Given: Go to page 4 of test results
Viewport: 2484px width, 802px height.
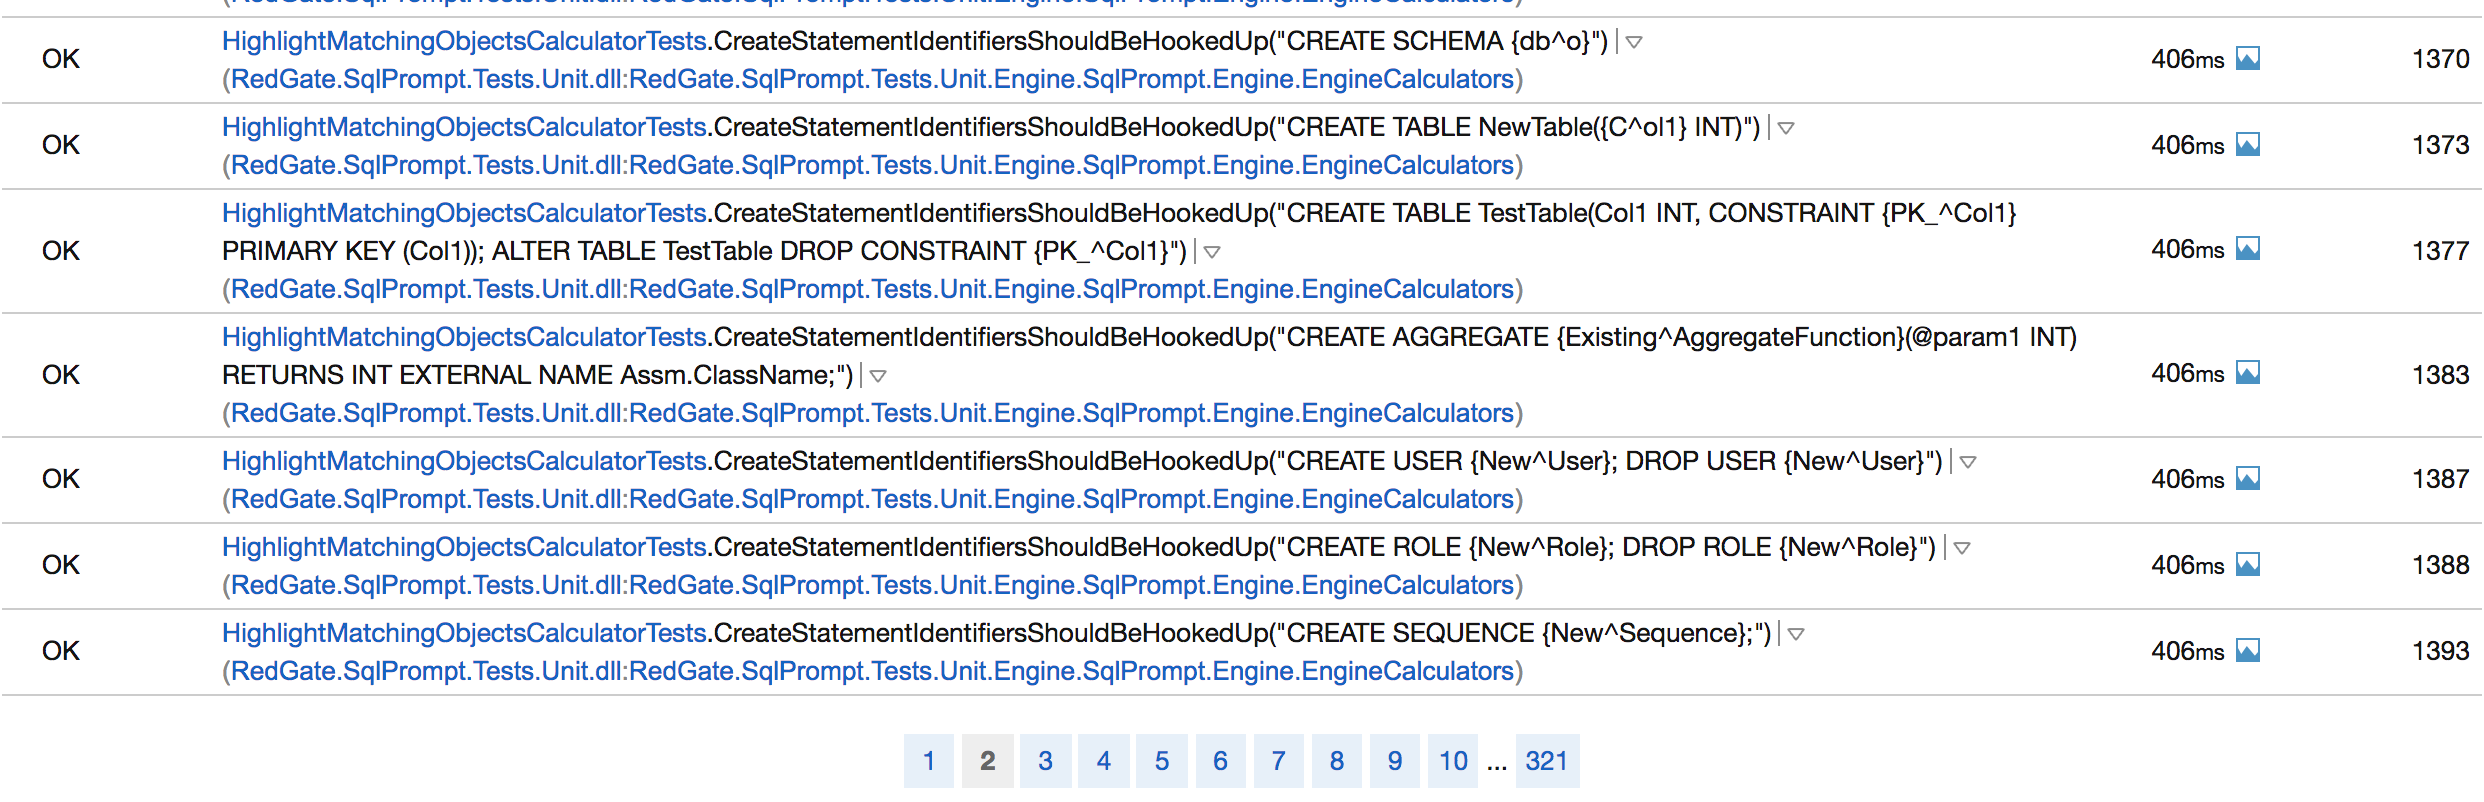Looking at the screenshot, I should (x=1104, y=762).
